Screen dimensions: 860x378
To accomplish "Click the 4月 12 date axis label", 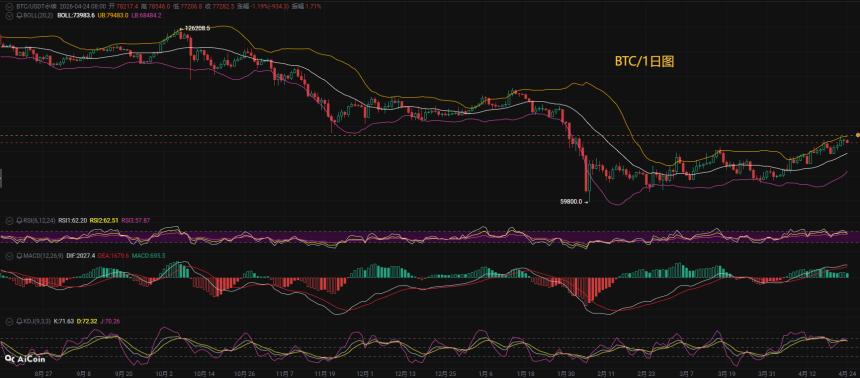I will tap(808, 373).
